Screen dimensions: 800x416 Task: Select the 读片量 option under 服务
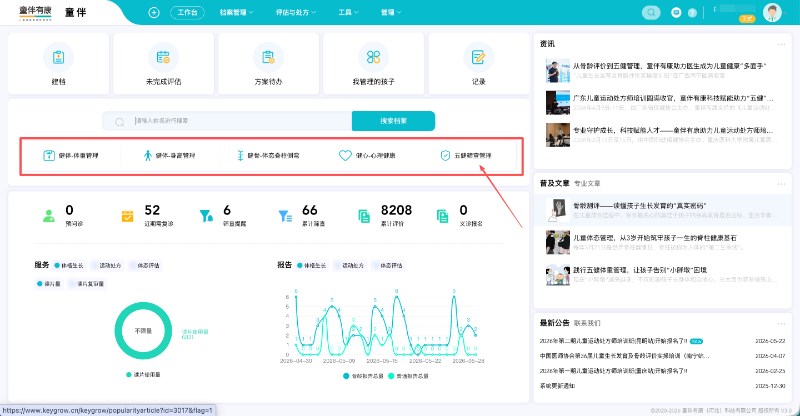tap(49, 284)
